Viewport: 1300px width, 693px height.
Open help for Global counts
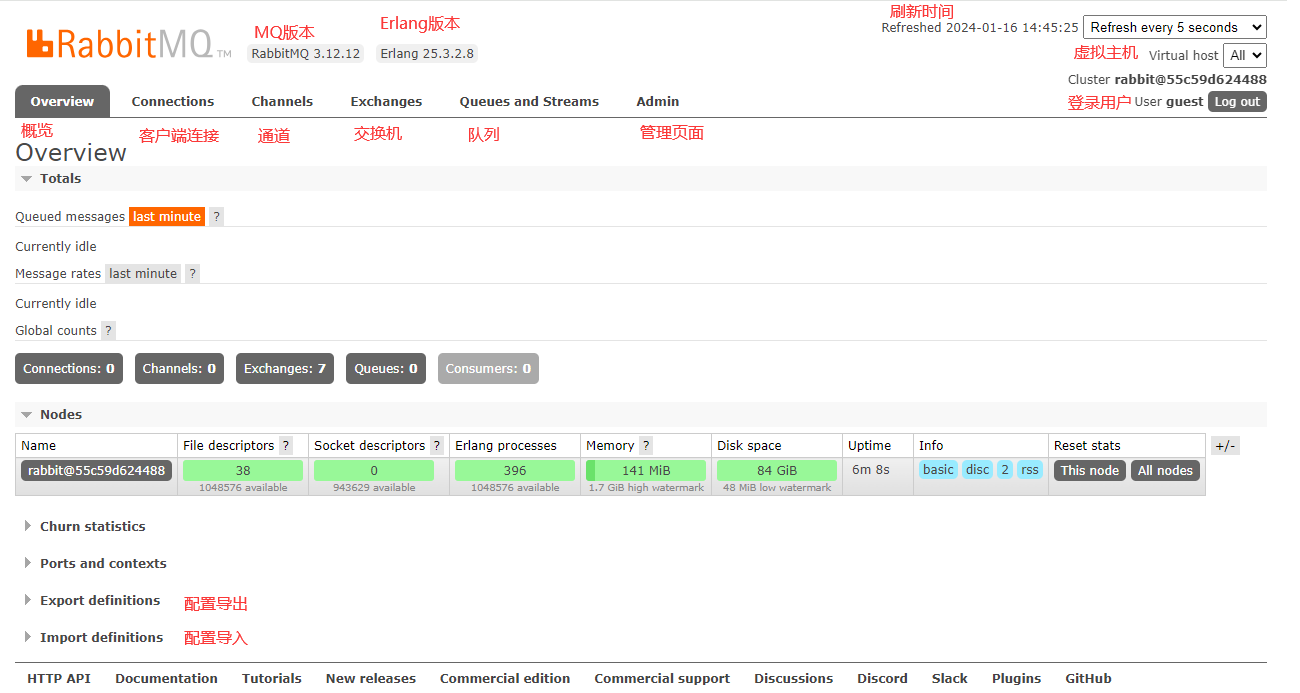click(108, 331)
